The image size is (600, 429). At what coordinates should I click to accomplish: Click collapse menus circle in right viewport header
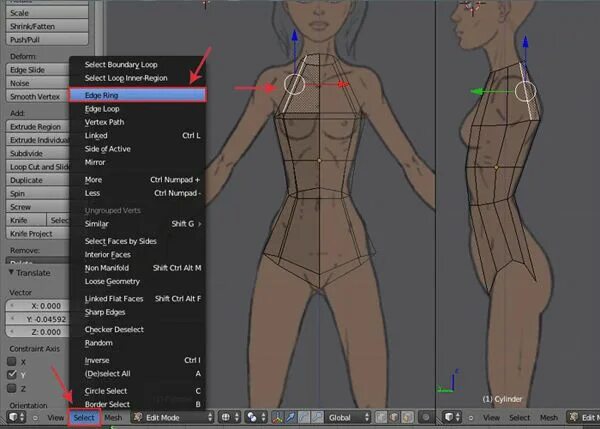click(x=471, y=418)
